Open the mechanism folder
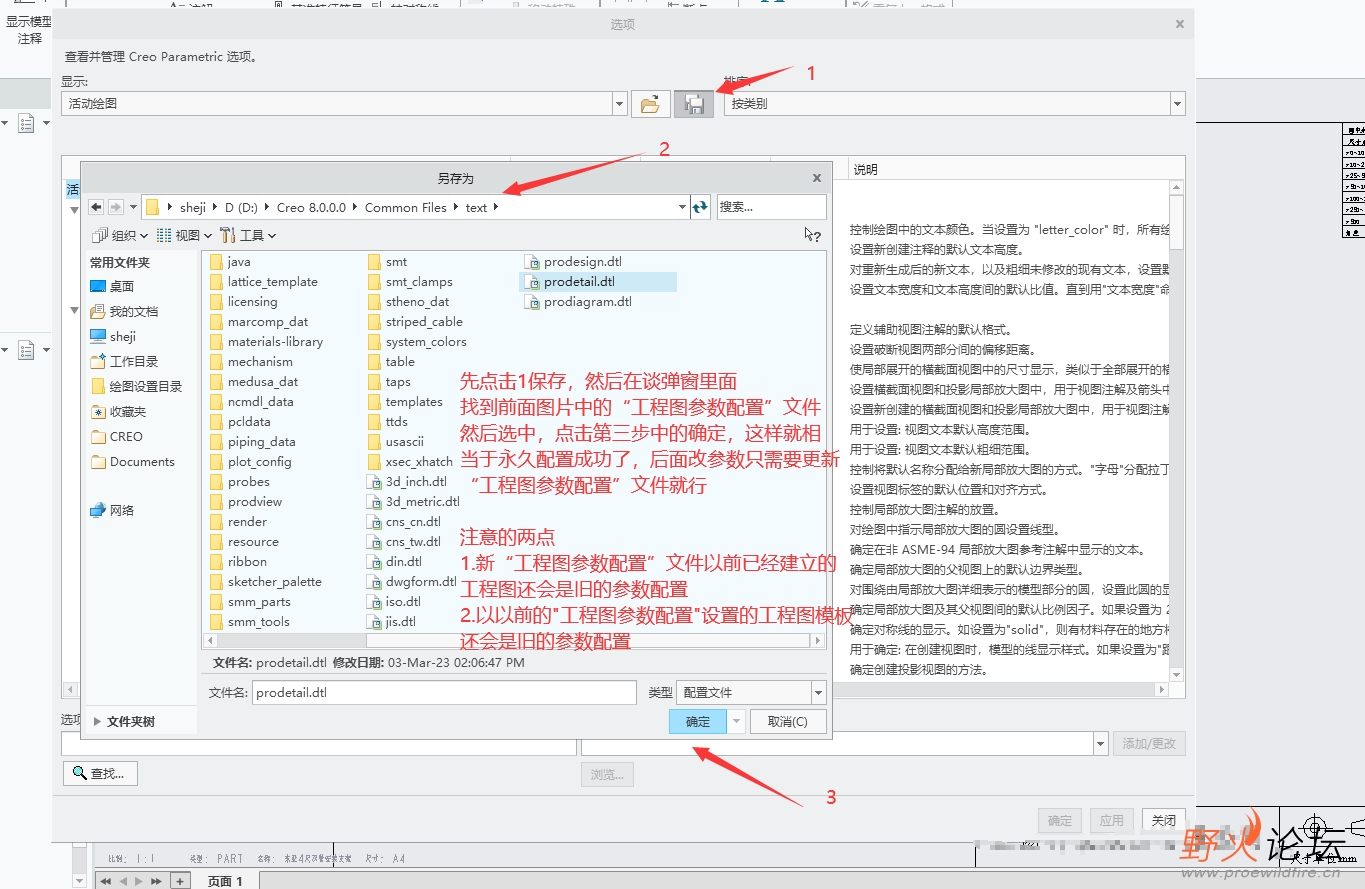 click(x=252, y=362)
